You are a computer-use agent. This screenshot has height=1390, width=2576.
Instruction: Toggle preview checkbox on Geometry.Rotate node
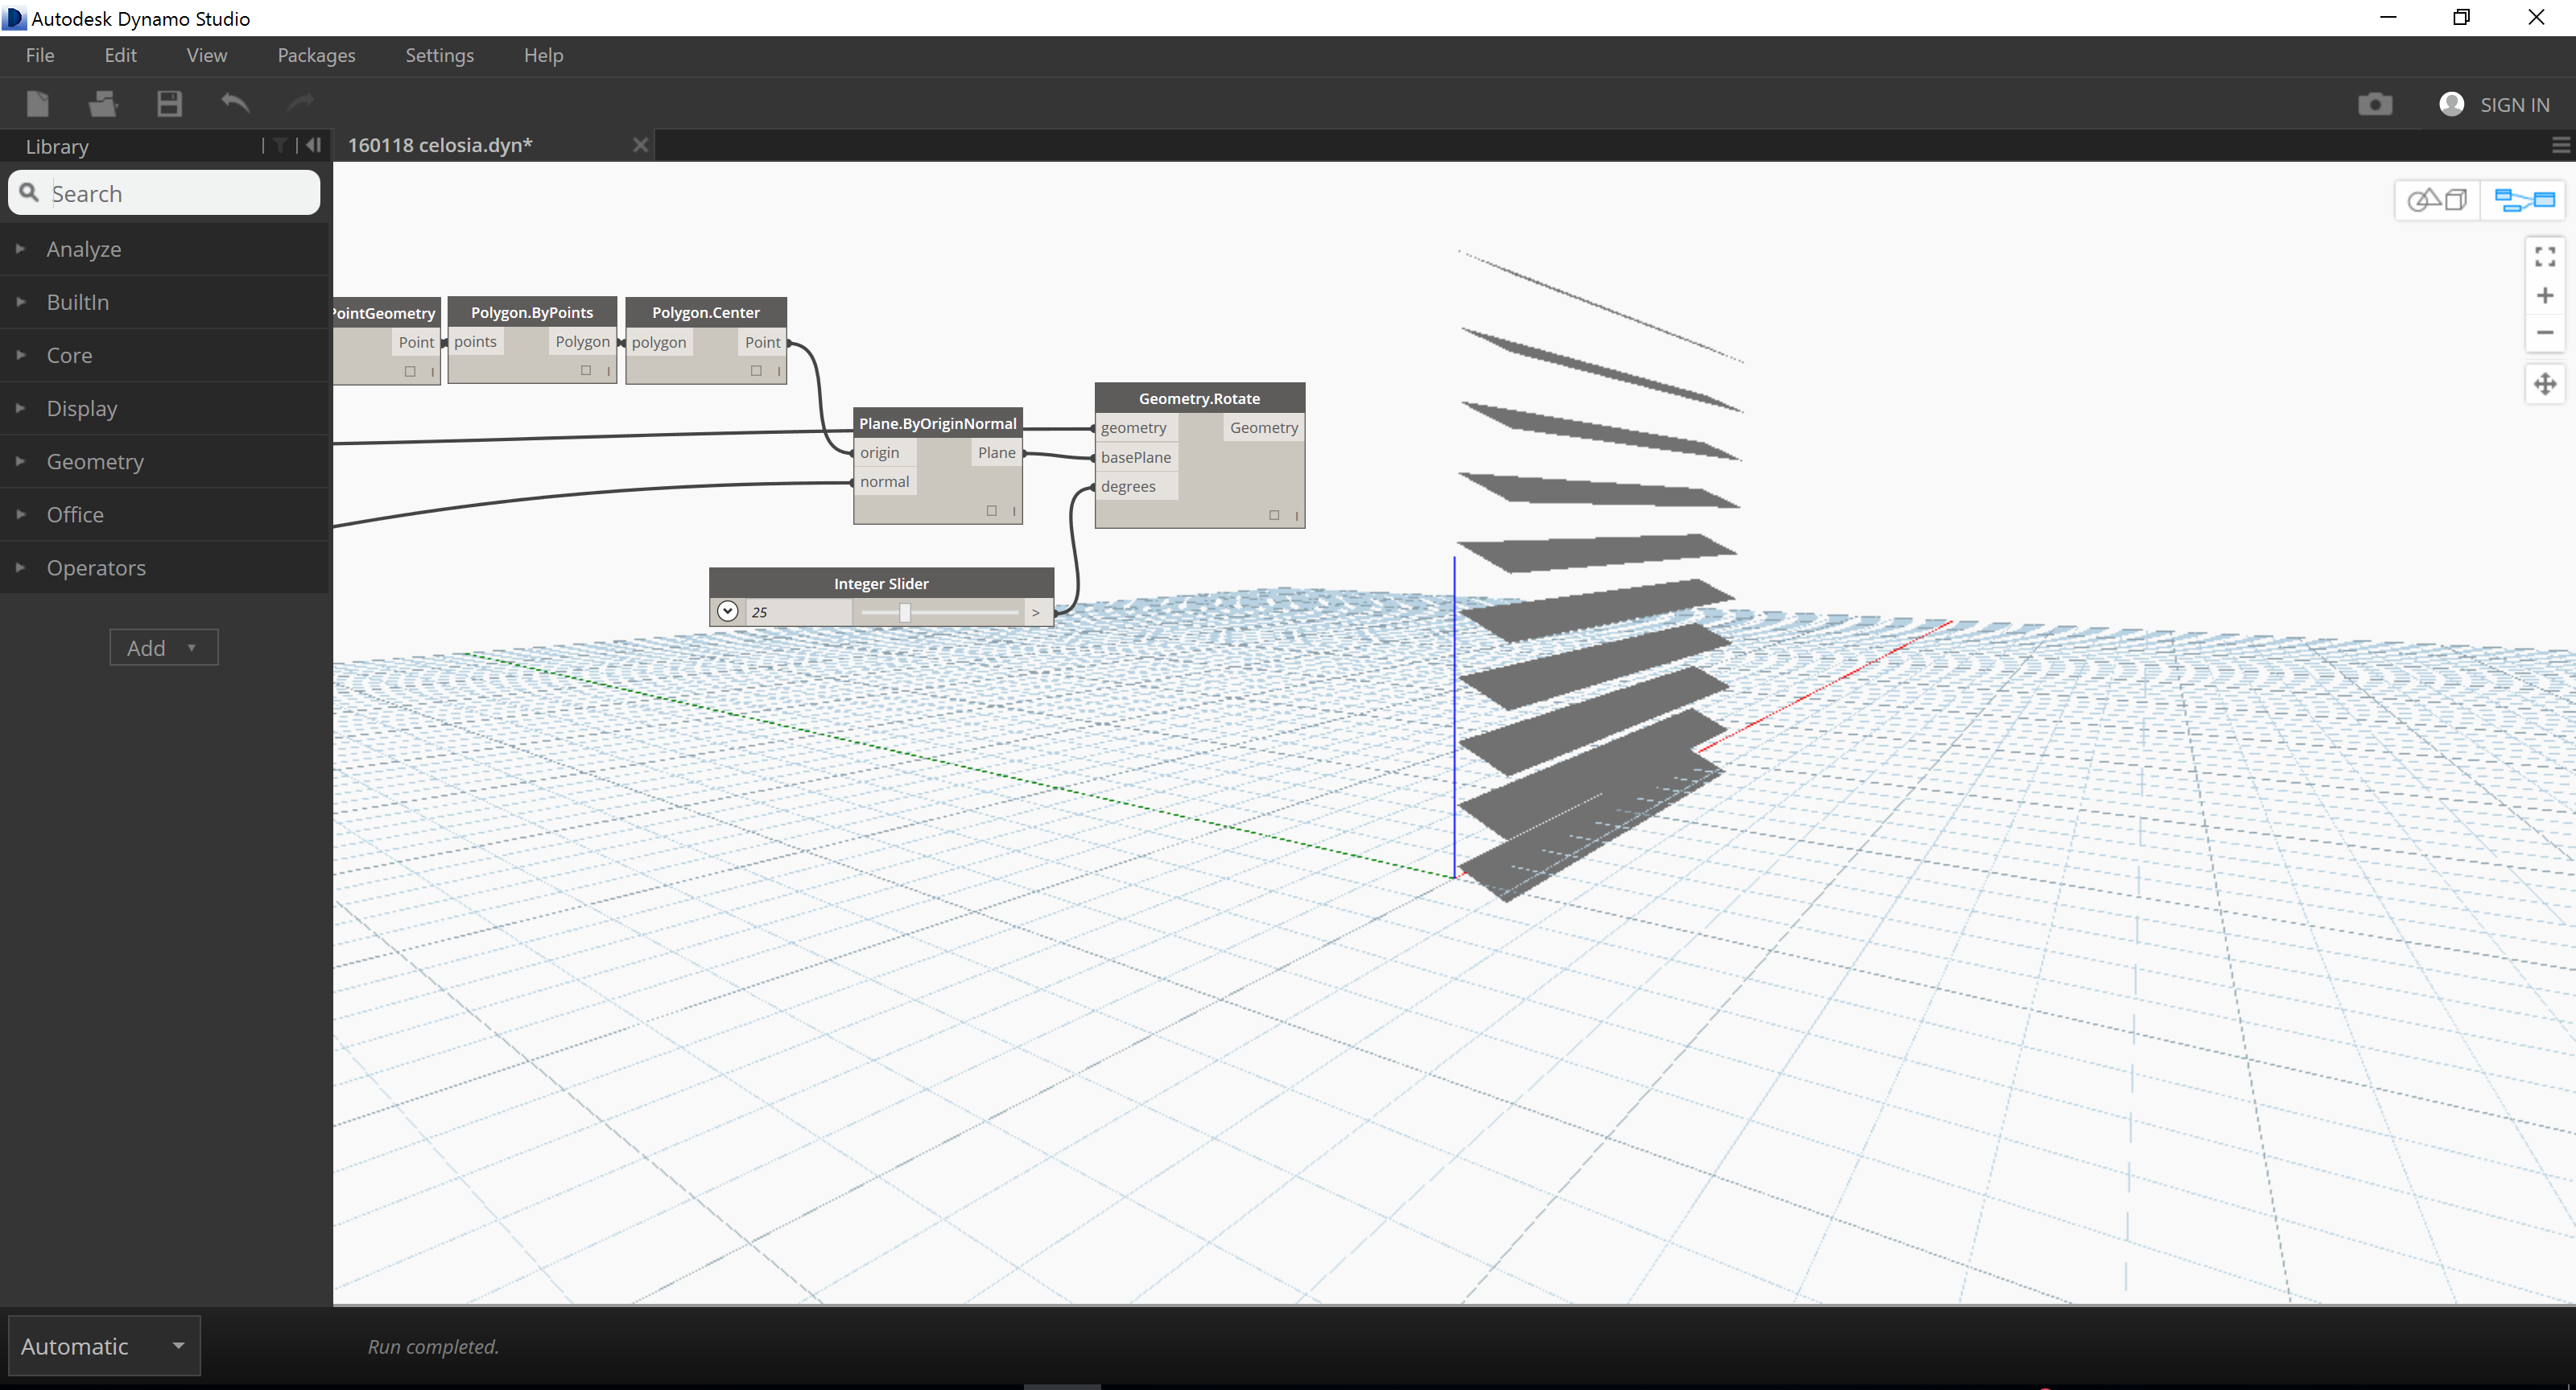tap(1274, 515)
